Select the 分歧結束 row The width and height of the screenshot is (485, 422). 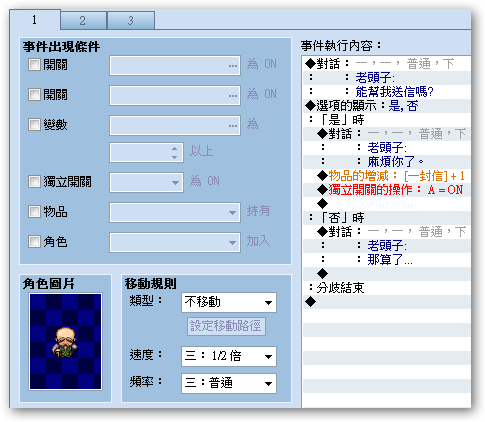387,288
